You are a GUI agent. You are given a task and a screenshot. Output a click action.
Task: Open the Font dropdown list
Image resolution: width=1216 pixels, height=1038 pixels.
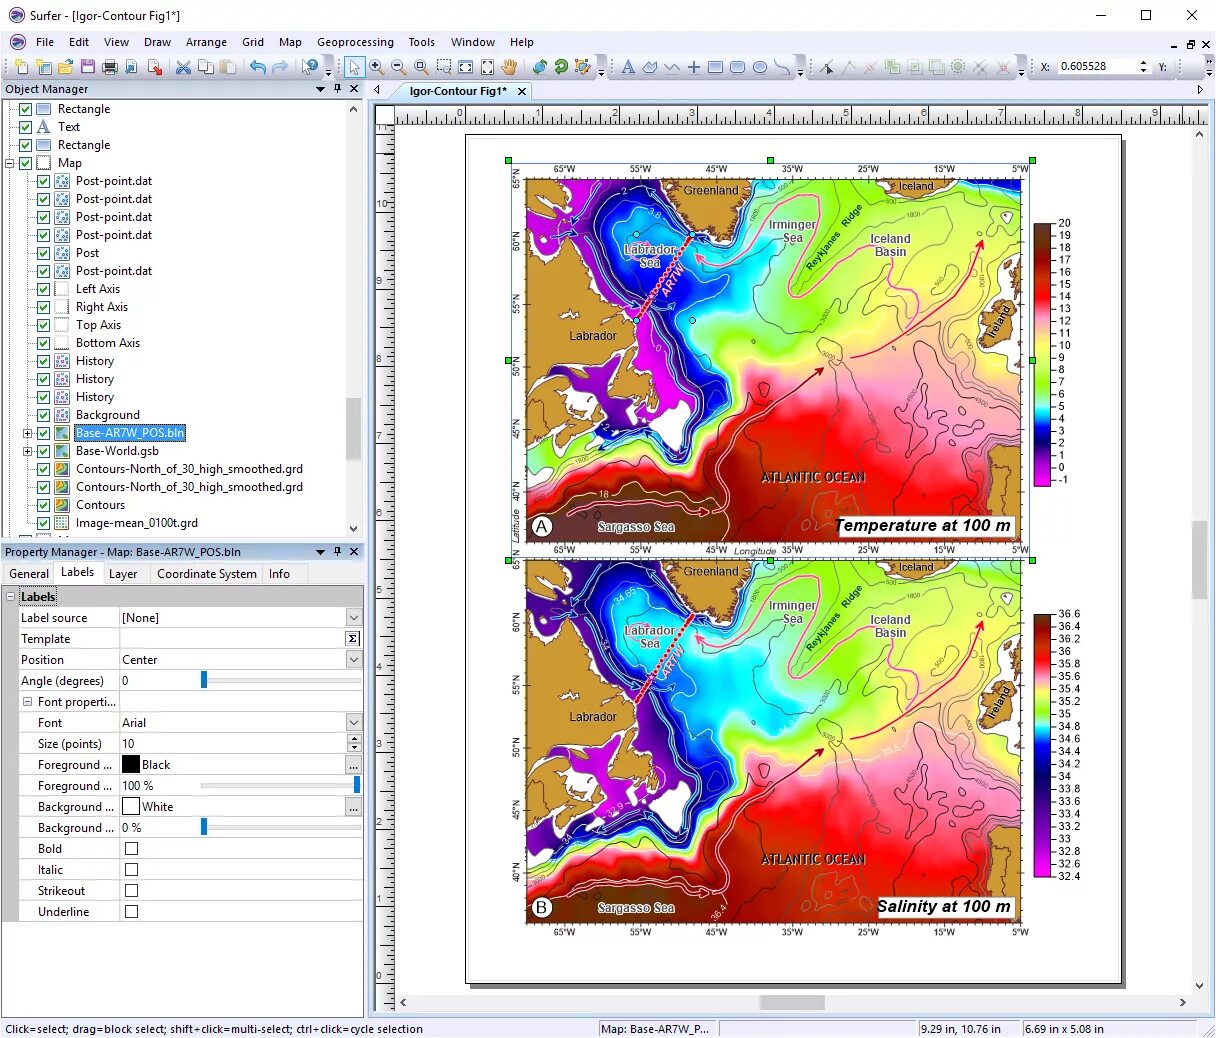click(353, 723)
